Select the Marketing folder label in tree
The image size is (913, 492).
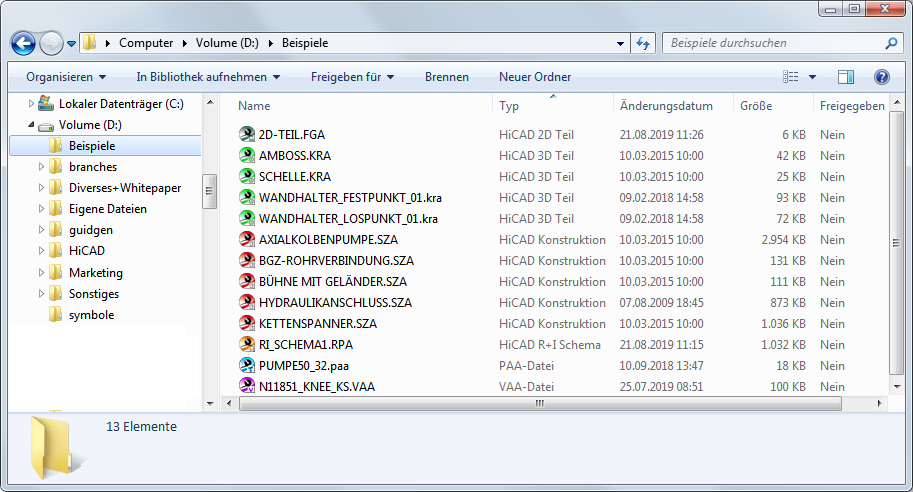click(96, 272)
